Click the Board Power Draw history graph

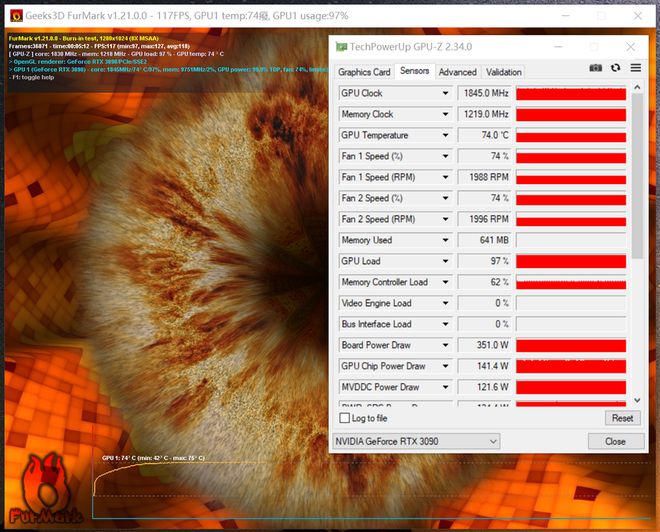coord(571,345)
